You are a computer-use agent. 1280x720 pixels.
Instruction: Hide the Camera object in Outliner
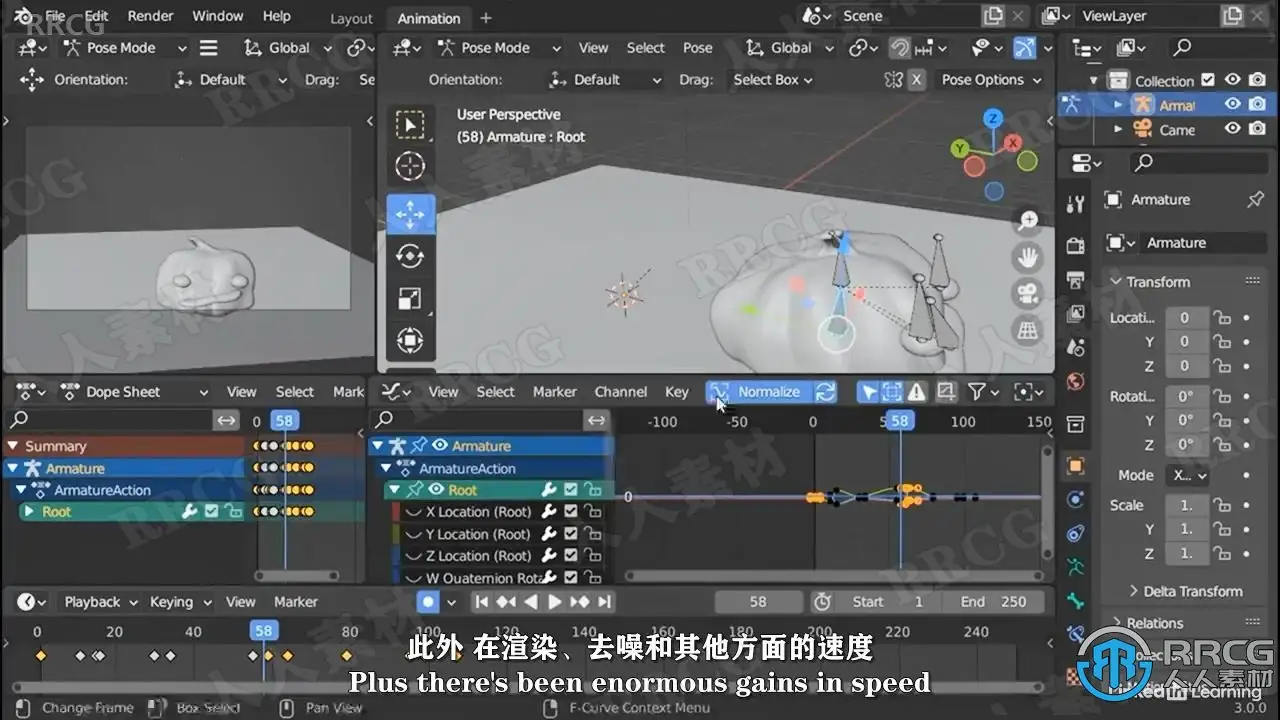click(1233, 129)
